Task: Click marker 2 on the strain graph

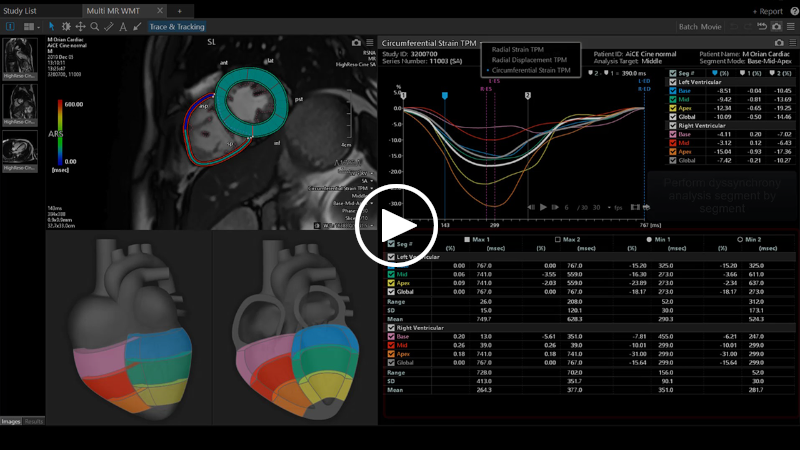Action: pyautogui.click(x=528, y=95)
